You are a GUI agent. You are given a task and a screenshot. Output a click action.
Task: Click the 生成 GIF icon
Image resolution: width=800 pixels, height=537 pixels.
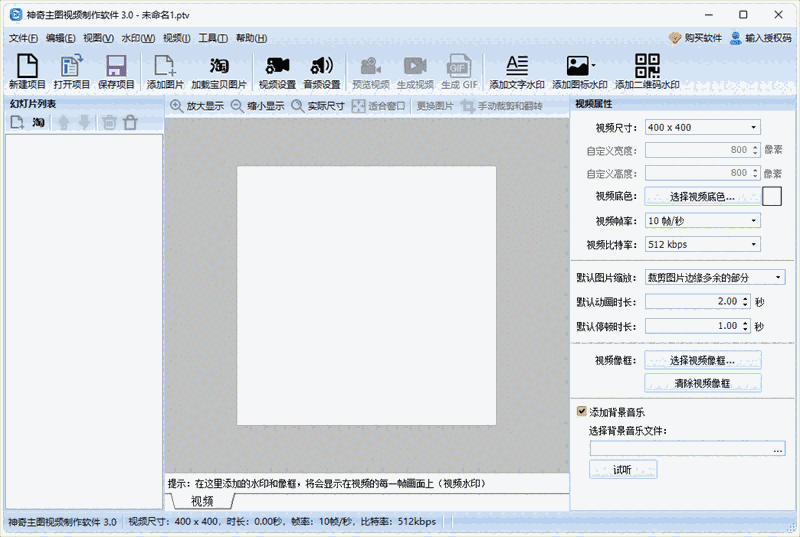[459, 71]
